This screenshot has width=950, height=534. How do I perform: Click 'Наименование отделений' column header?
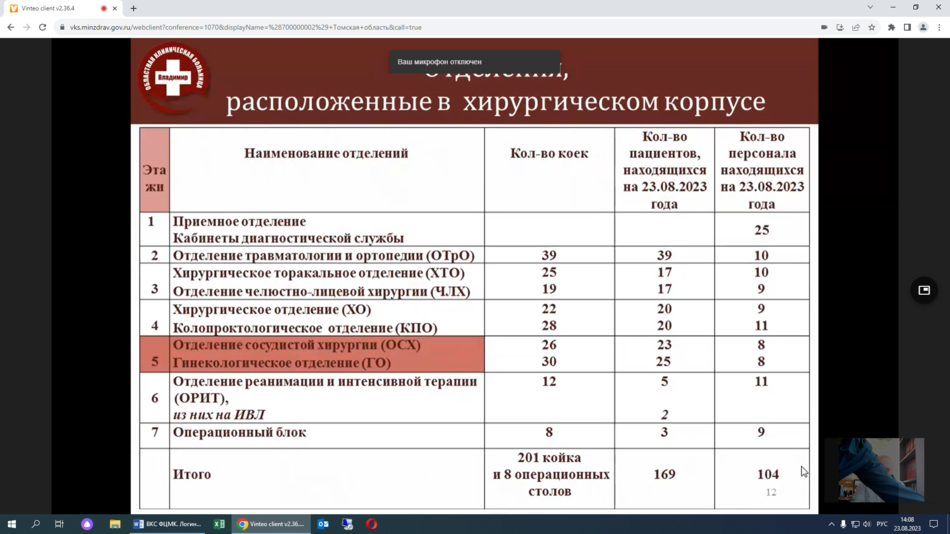click(x=326, y=153)
